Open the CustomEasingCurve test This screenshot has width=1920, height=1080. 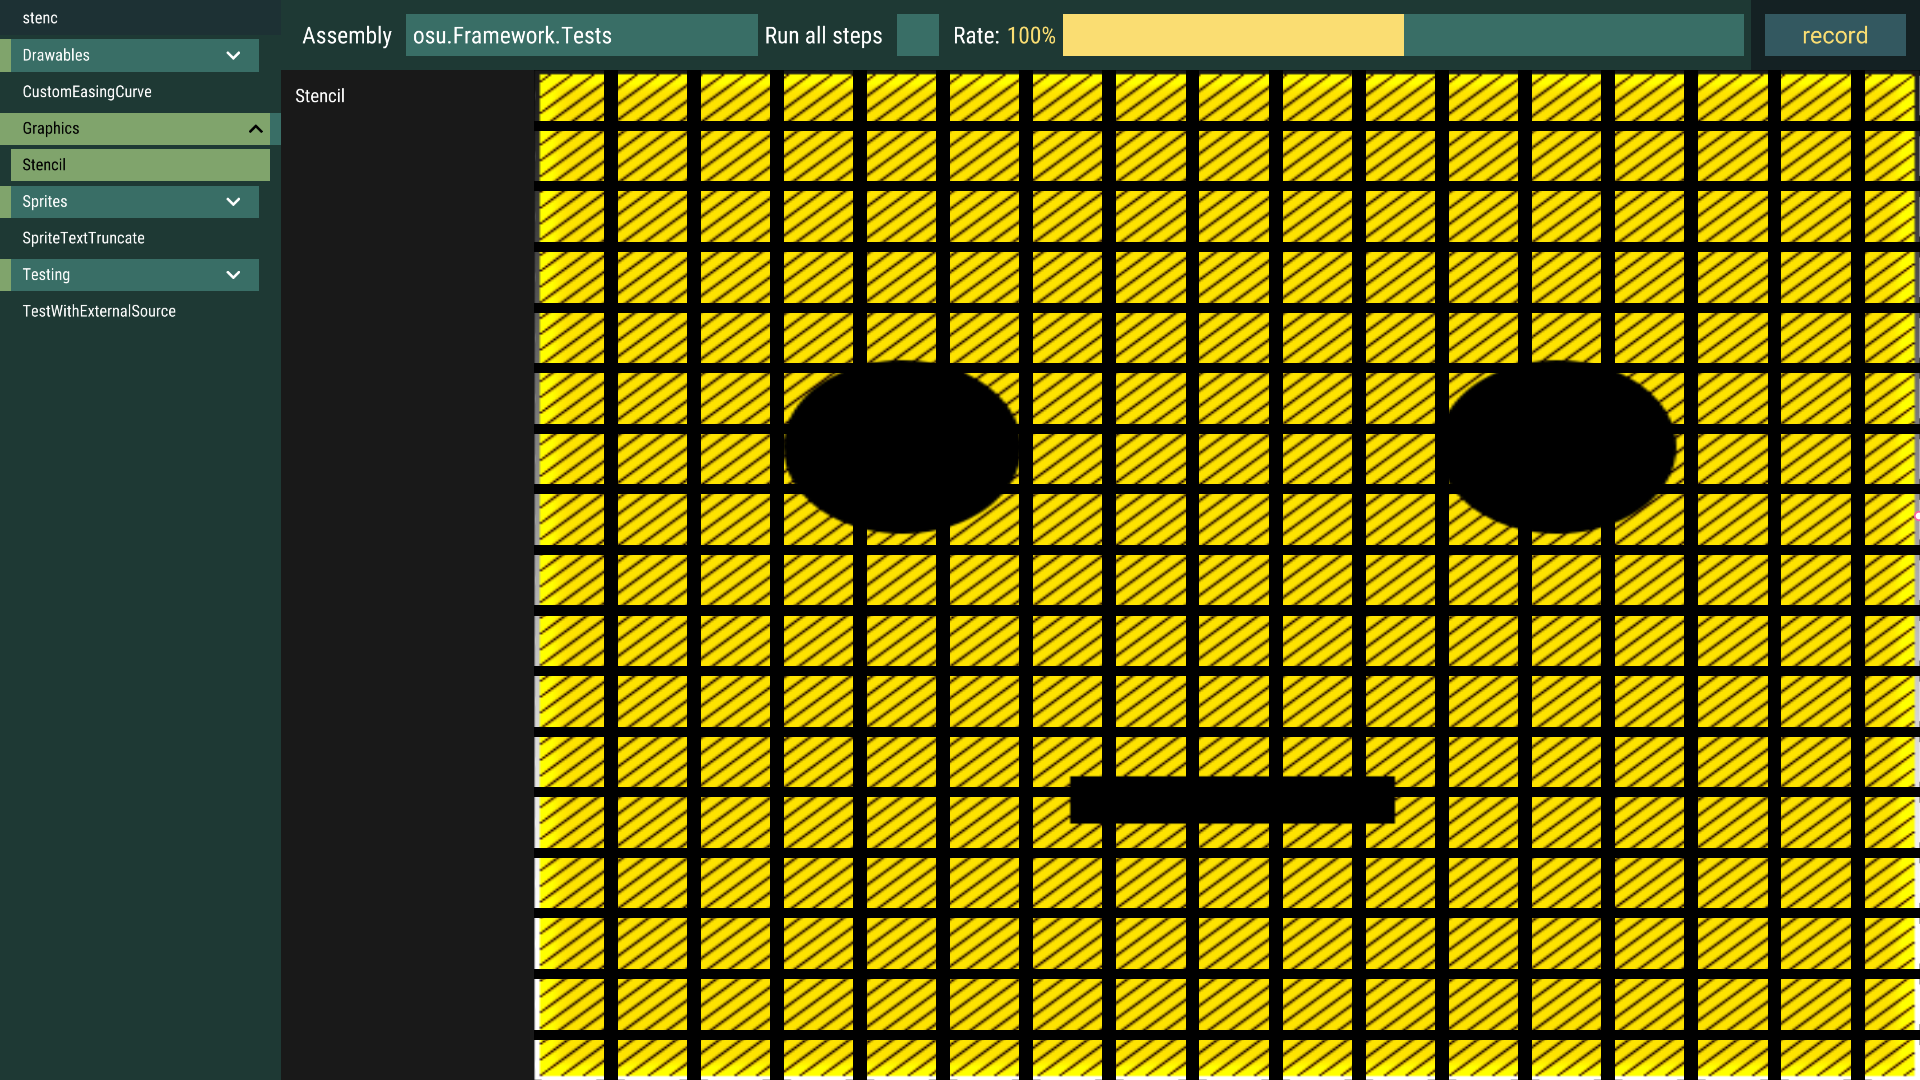(87, 92)
